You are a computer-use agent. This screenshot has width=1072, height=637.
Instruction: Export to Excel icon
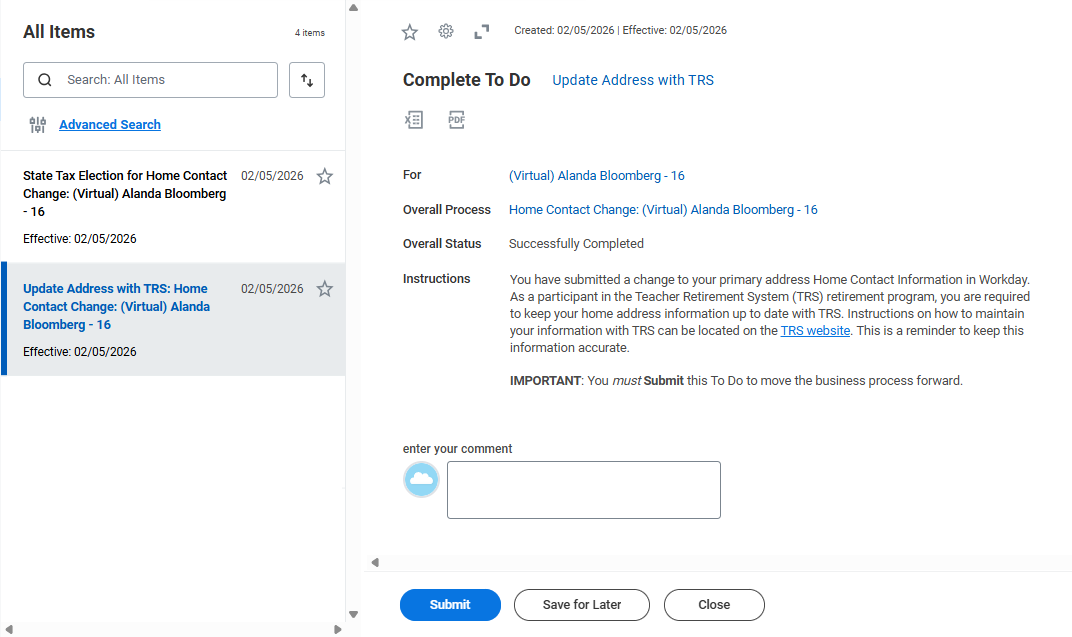click(414, 120)
